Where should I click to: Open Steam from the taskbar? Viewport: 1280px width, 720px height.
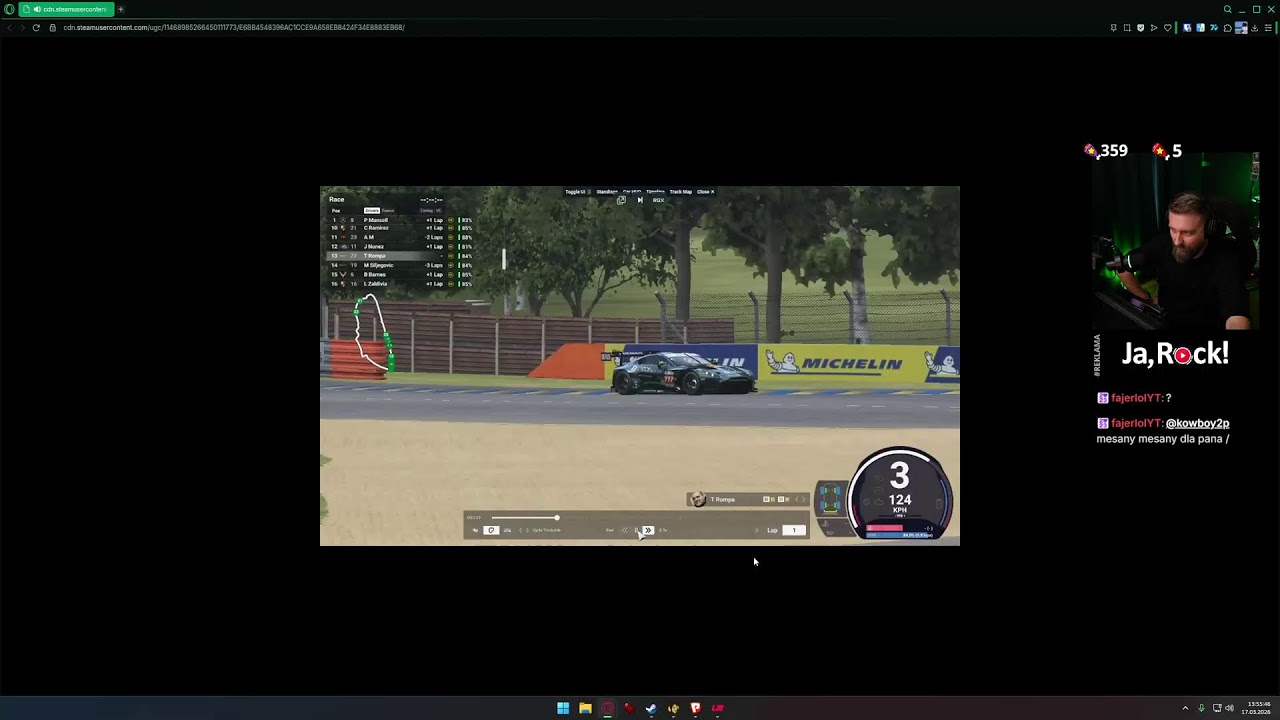point(651,708)
